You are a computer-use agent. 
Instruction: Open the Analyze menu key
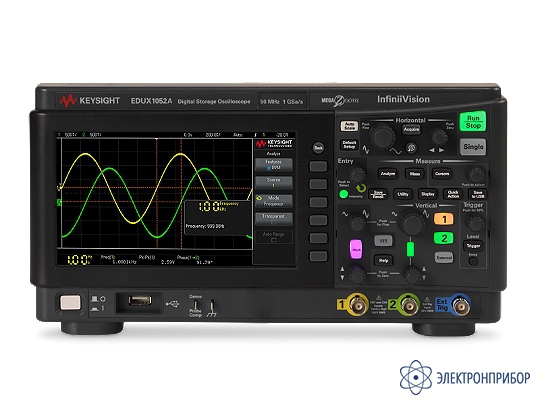387,174
